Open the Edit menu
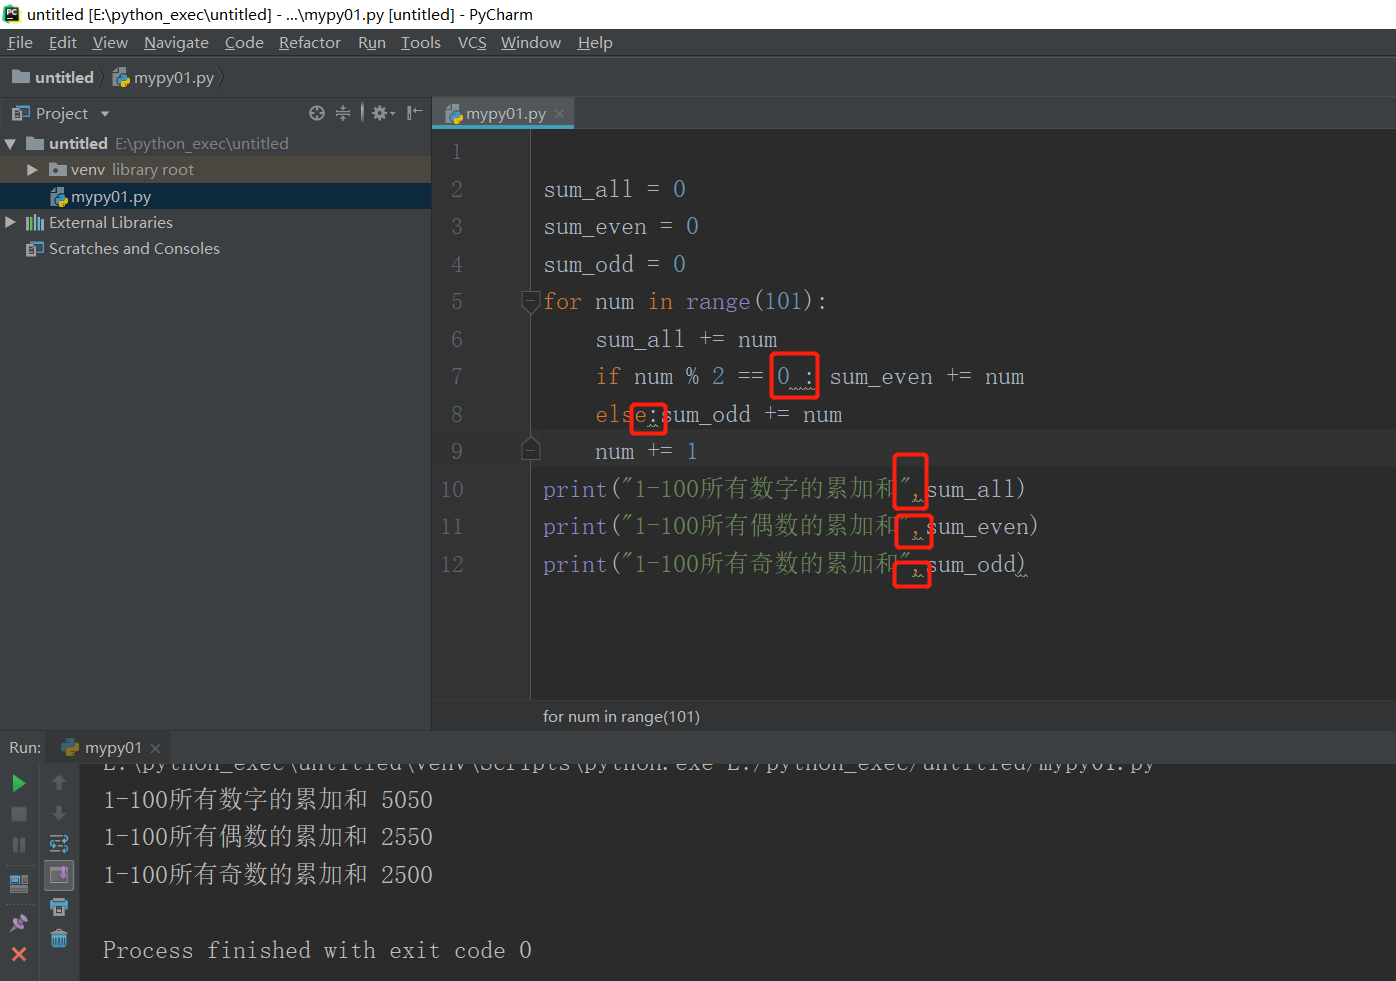 tap(62, 42)
